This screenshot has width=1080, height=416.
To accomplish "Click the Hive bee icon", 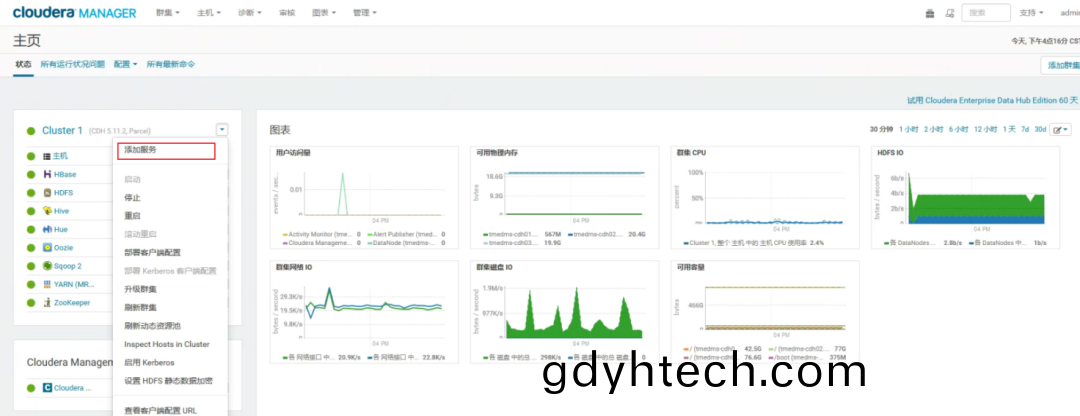I will coord(48,211).
